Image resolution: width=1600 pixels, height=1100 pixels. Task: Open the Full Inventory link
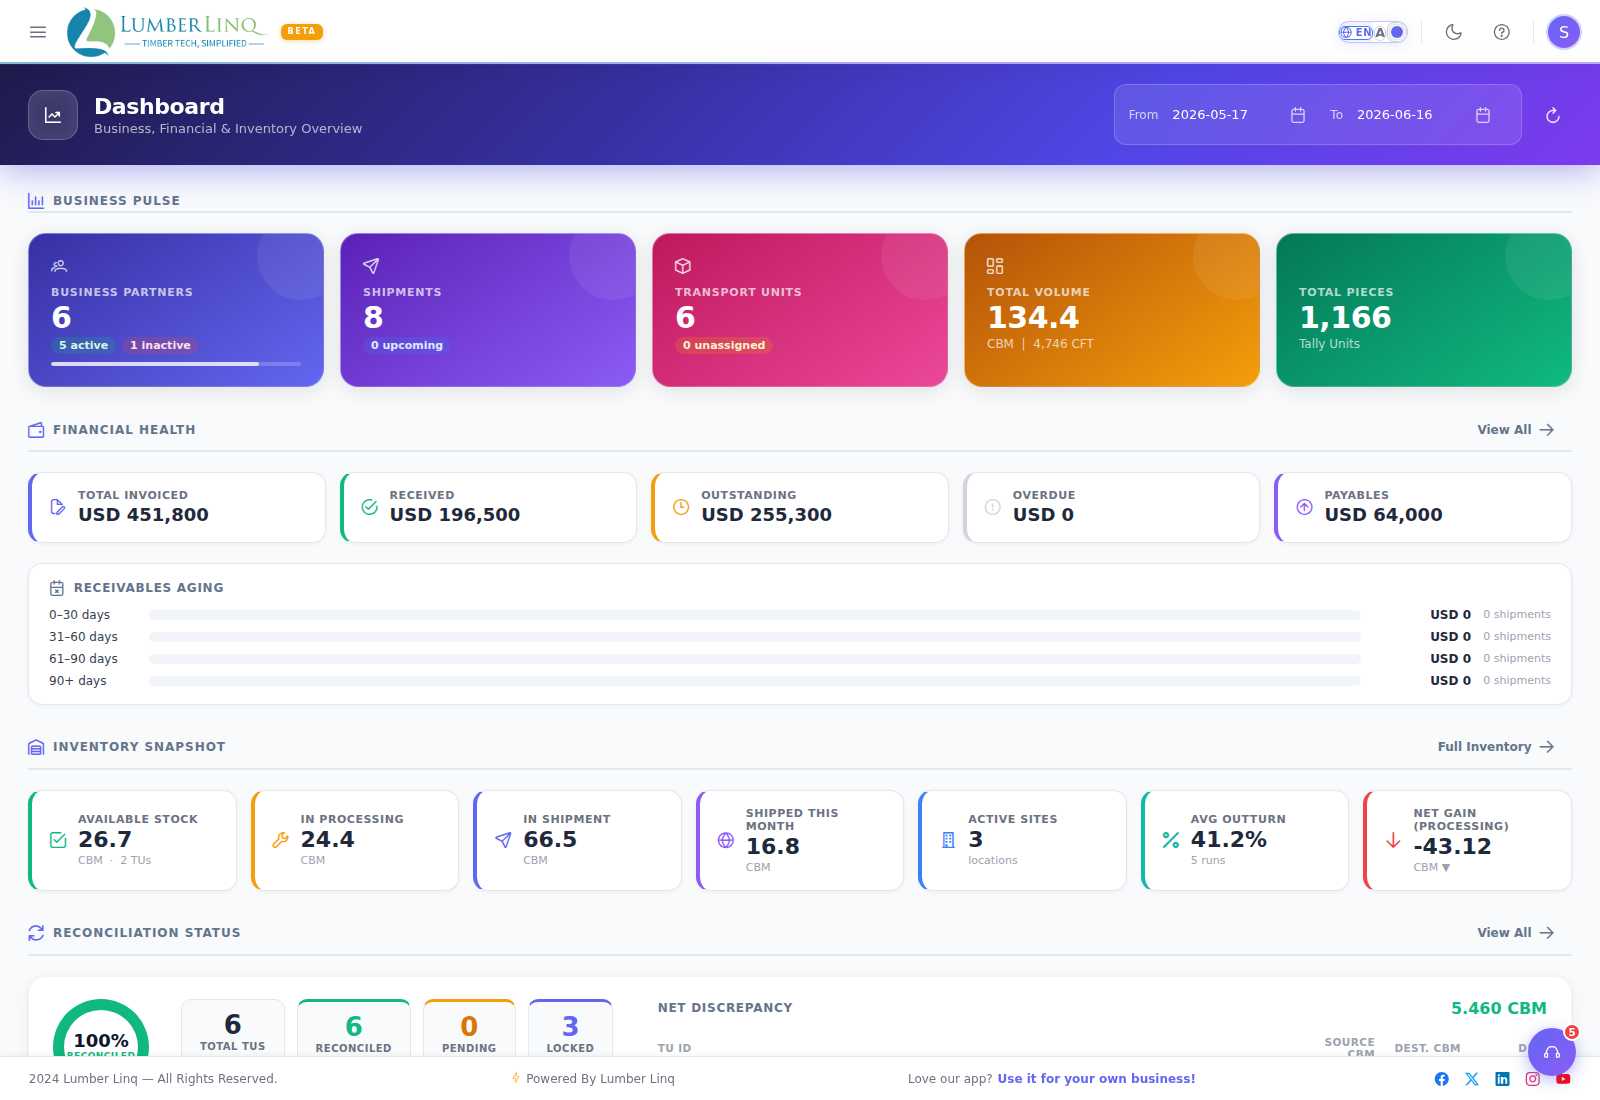coord(1496,747)
